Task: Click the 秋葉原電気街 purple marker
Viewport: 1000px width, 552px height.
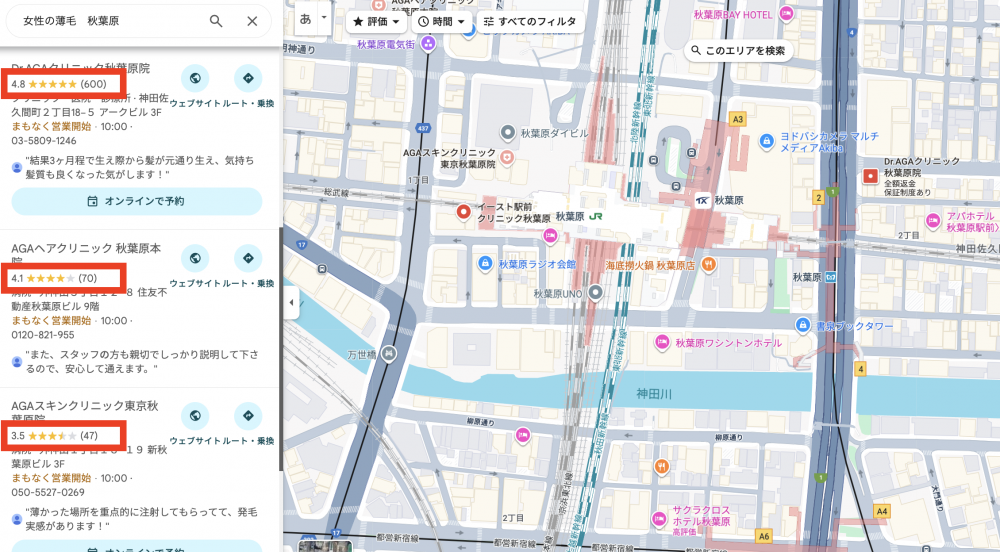Action: click(428, 44)
